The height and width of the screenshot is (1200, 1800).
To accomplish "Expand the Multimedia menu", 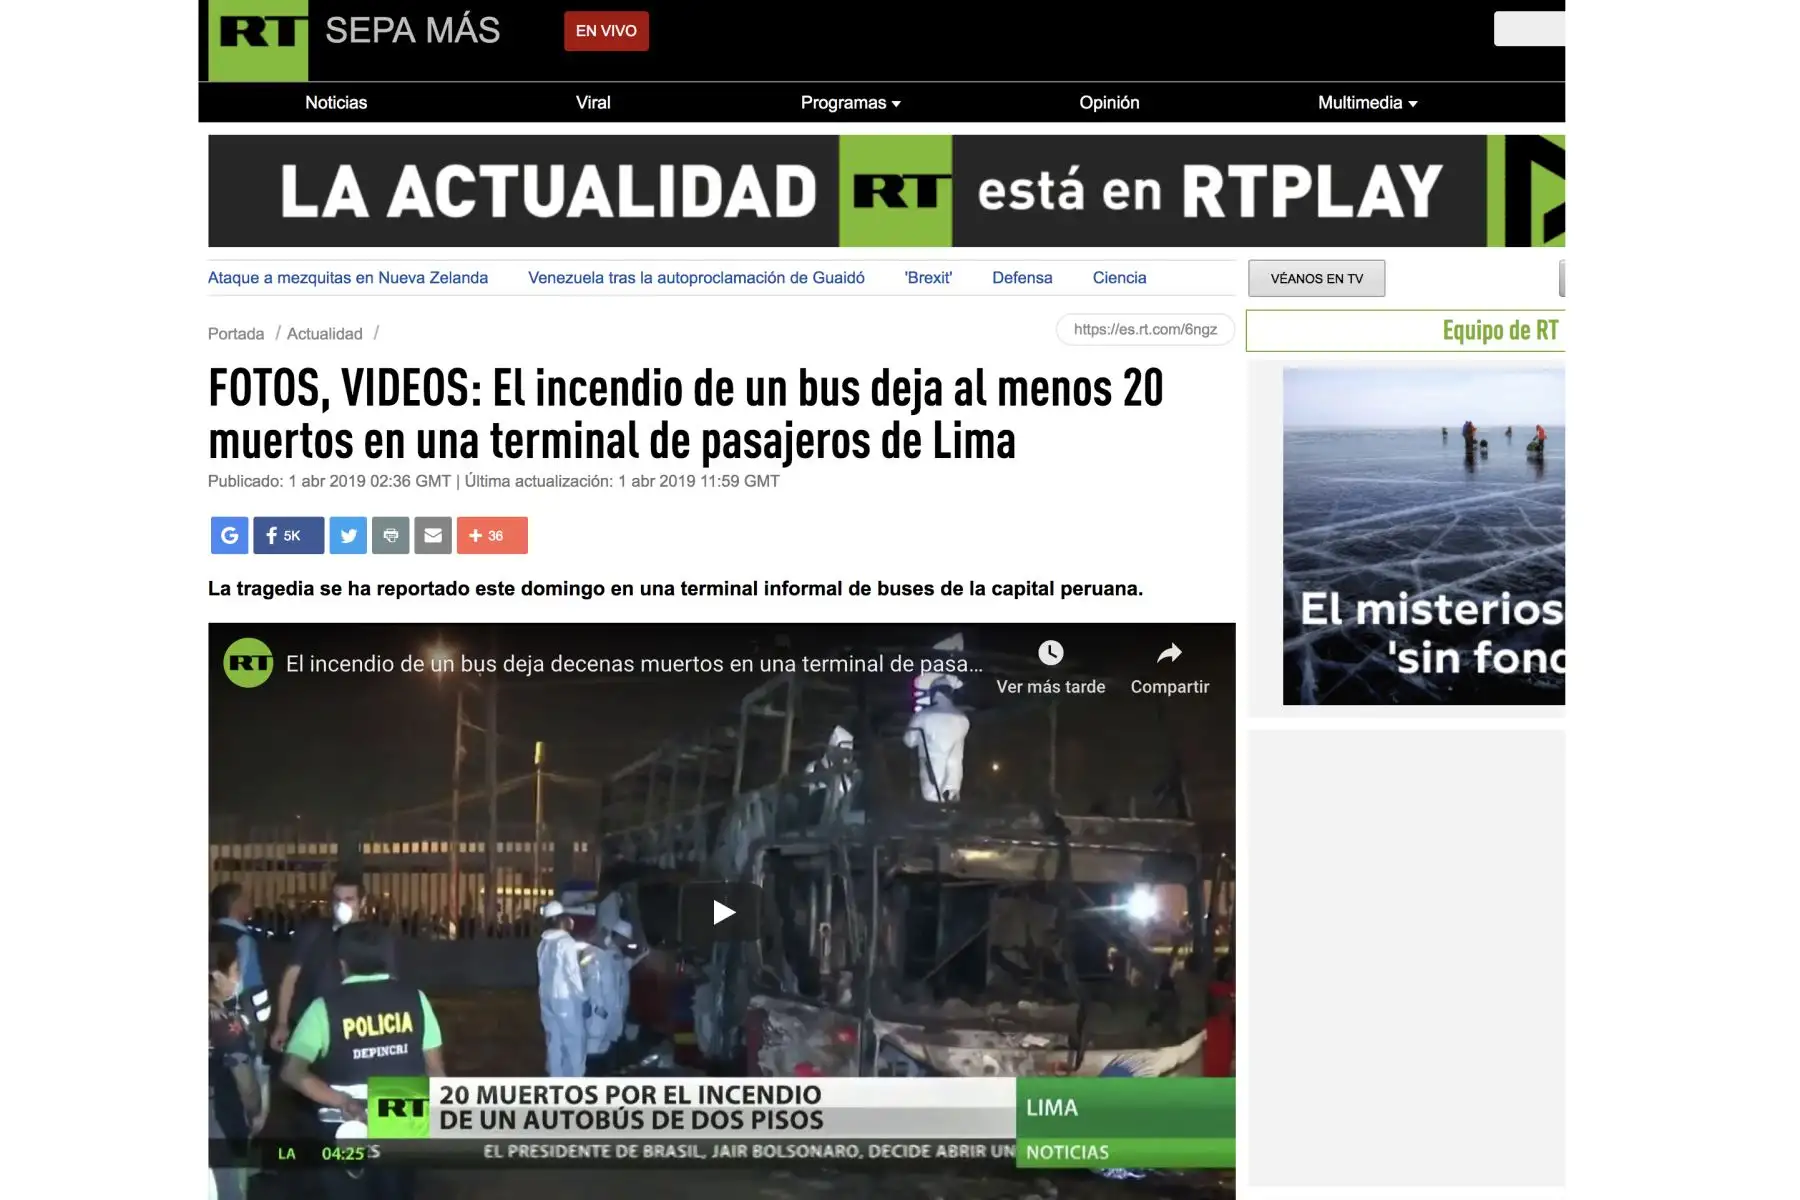I will click(x=1368, y=102).
